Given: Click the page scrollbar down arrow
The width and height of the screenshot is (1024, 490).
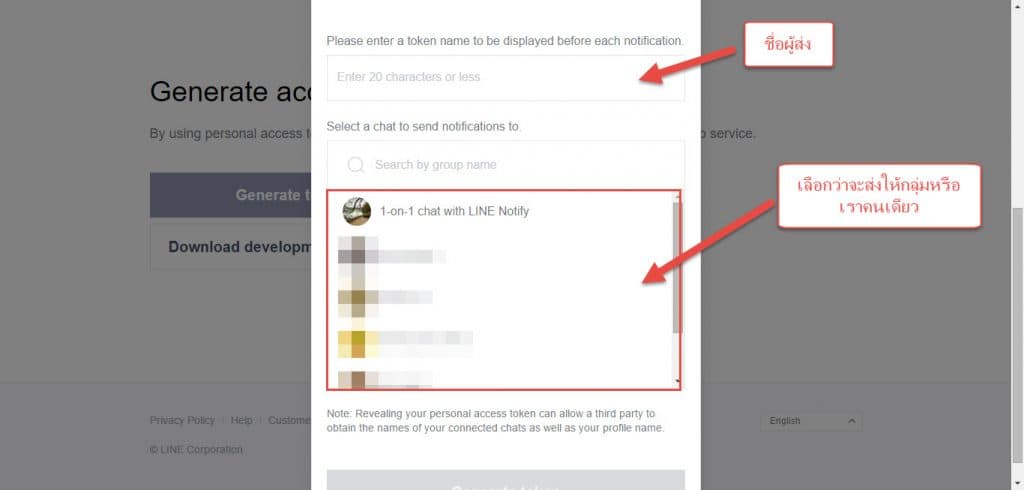Looking at the screenshot, I should point(1017,484).
